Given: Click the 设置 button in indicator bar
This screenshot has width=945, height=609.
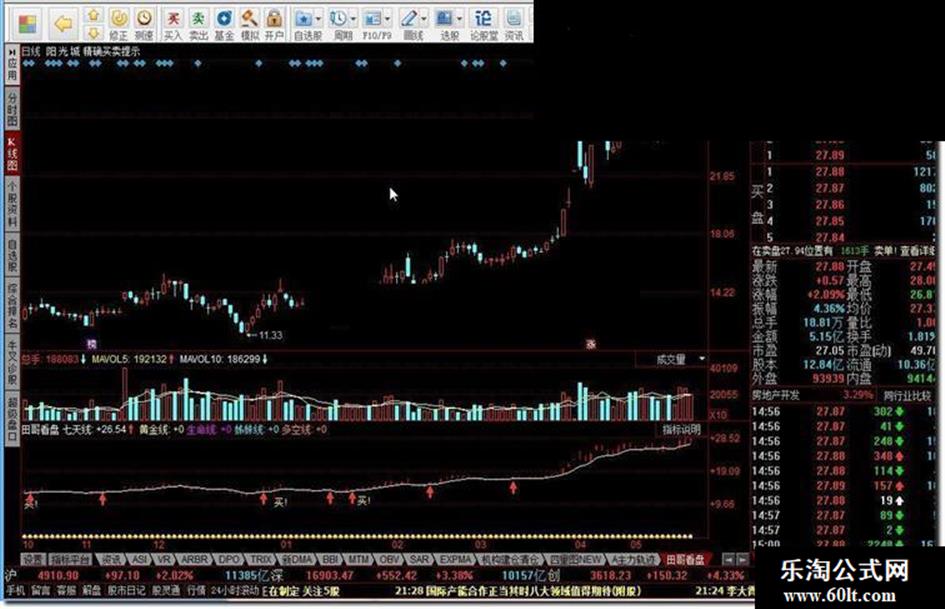Looking at the screenshot, I should [x=33, y=560].
